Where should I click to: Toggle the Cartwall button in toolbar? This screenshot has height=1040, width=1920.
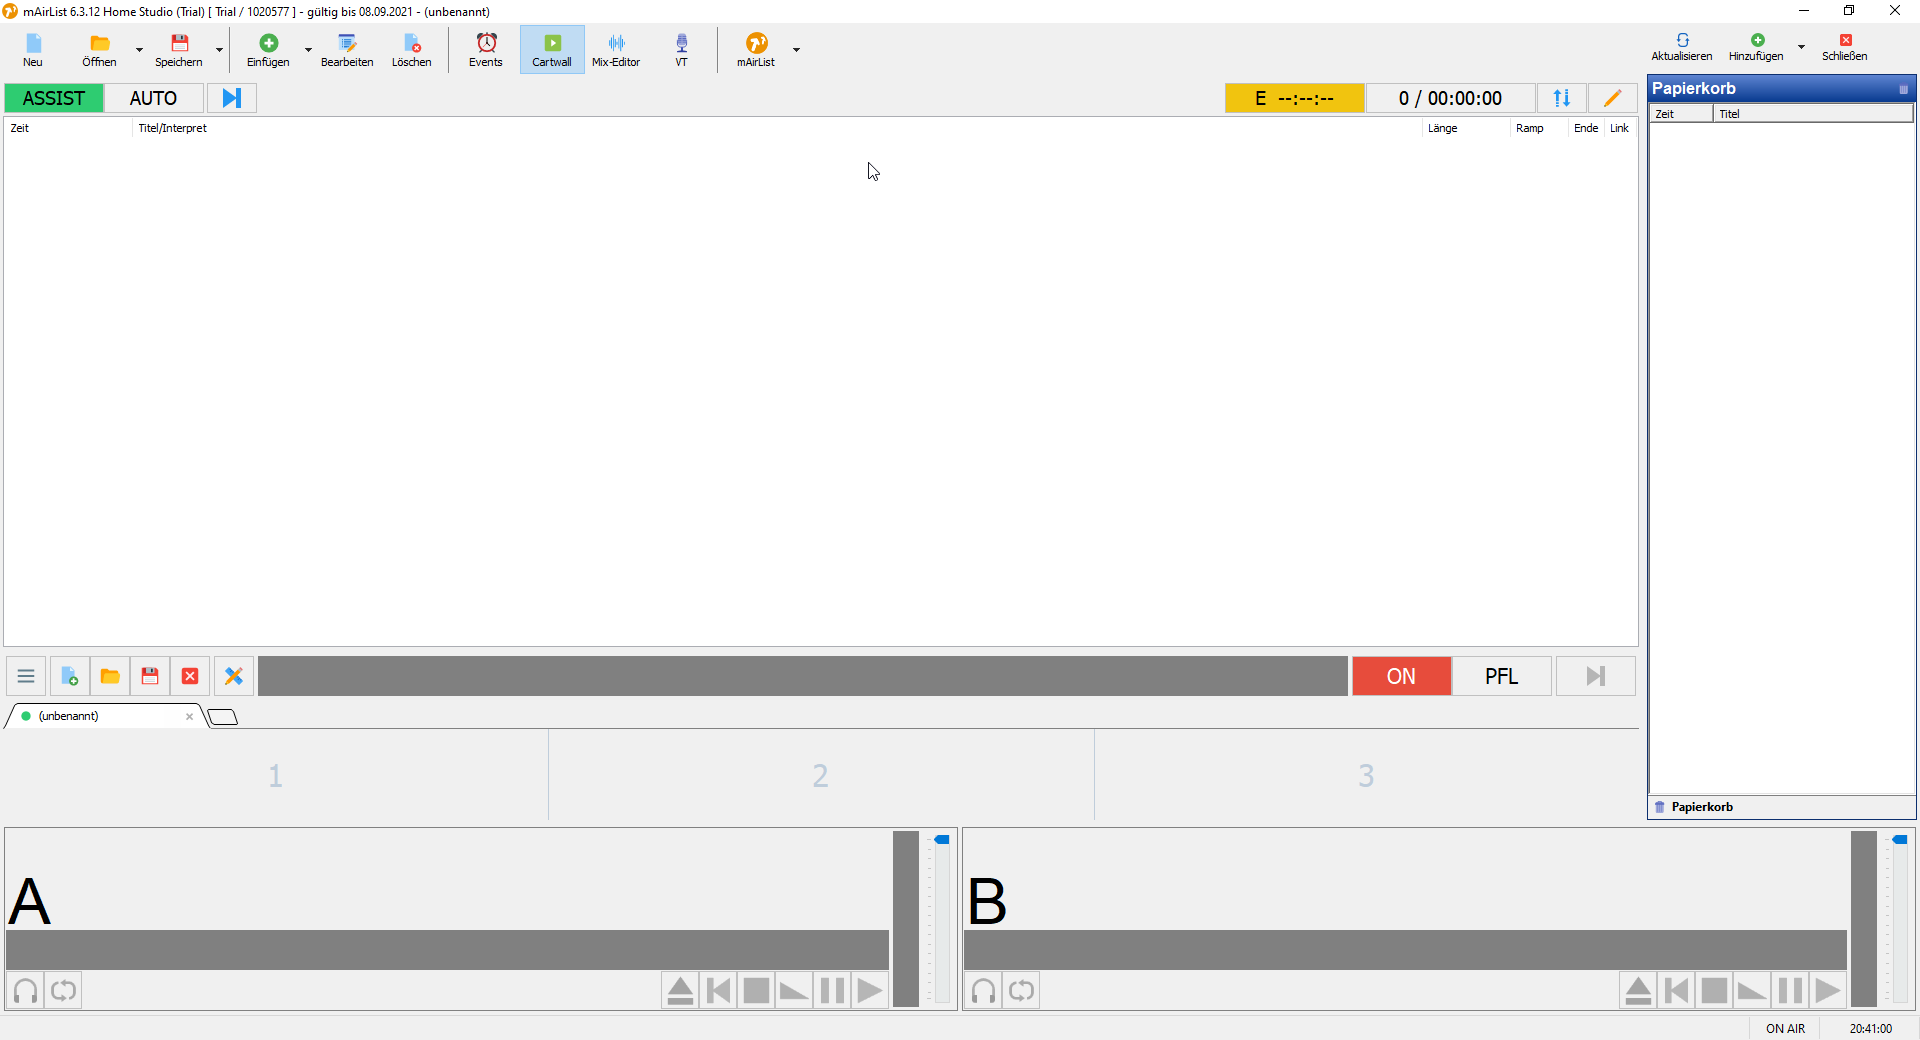(x=552, y=49)
